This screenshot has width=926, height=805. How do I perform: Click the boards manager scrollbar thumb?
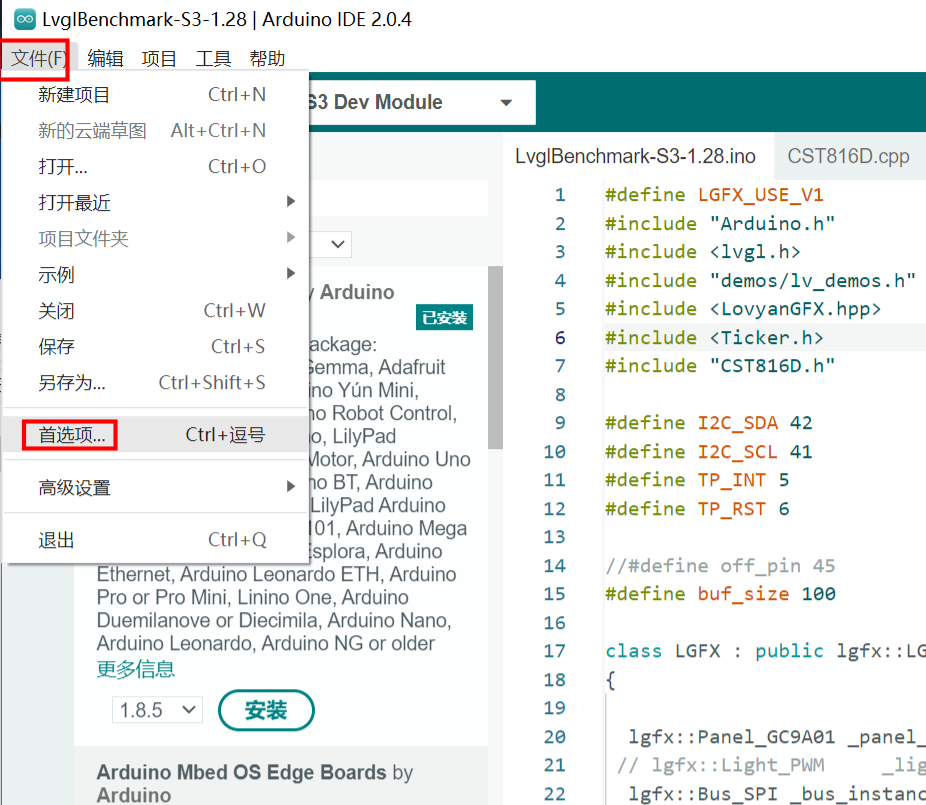tap(495, 357)
